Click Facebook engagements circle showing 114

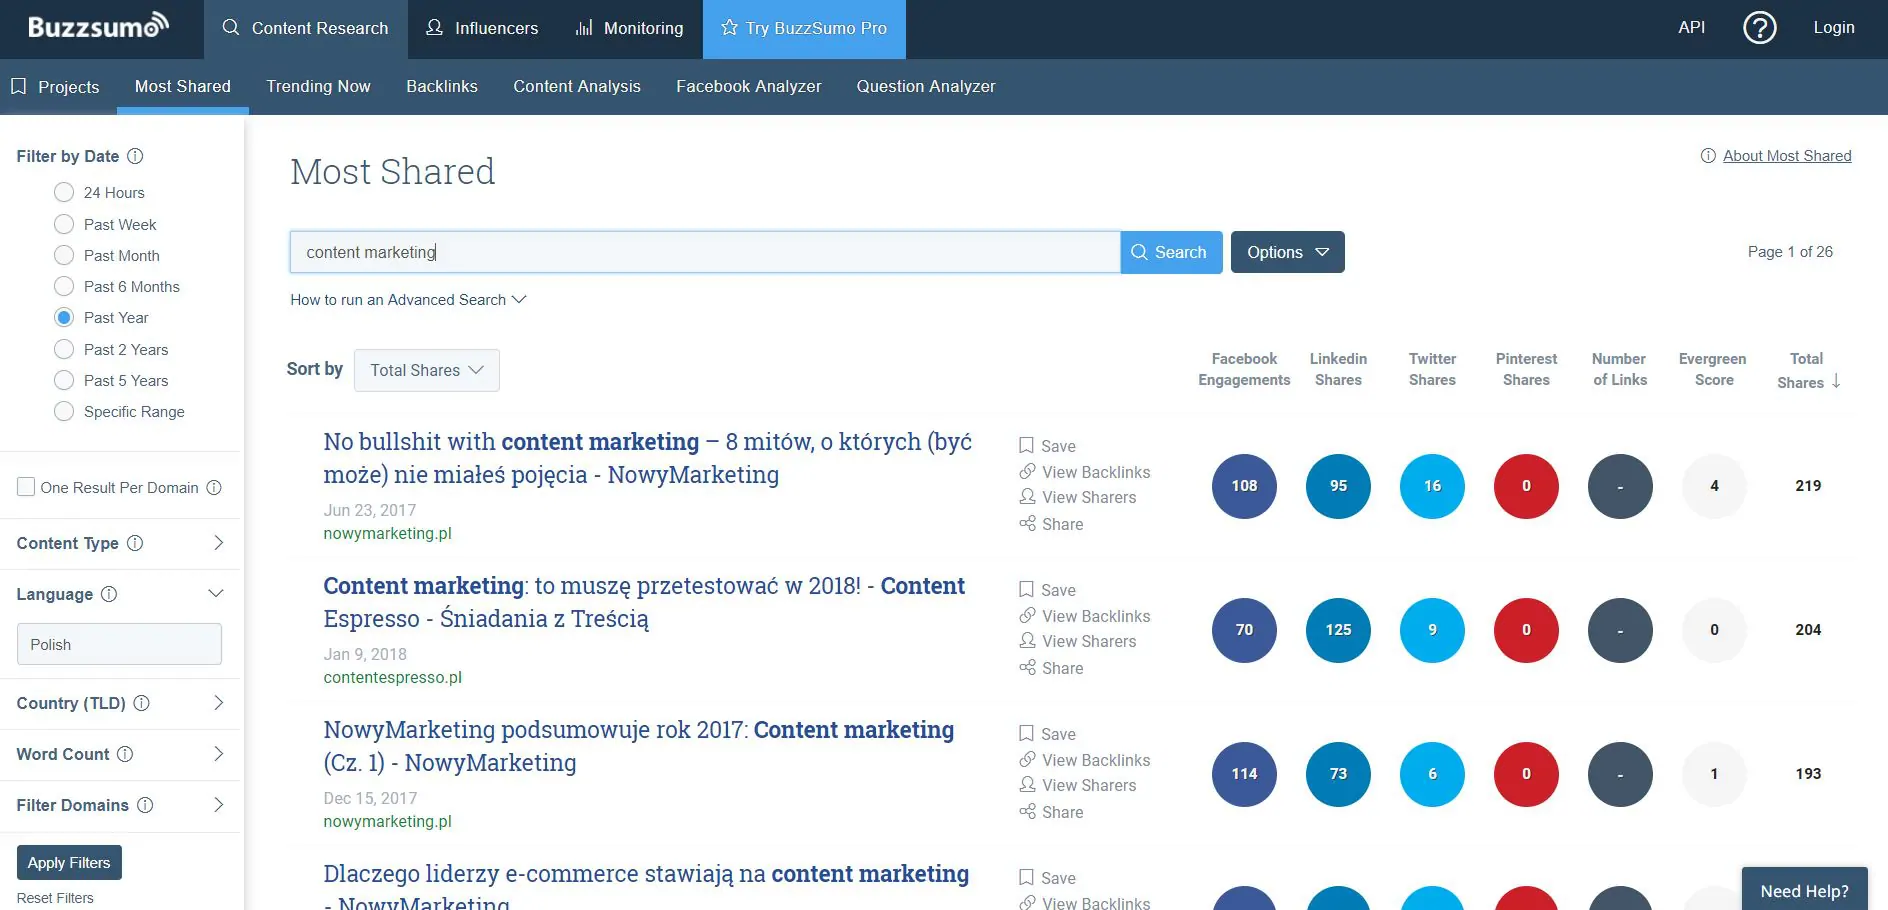(1244, 774)
